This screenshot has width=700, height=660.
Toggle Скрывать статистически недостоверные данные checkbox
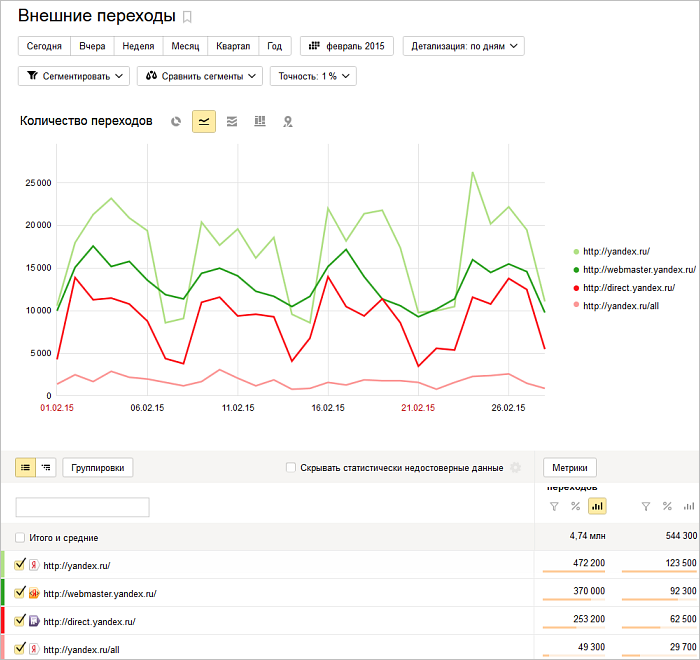coord(291,468)
